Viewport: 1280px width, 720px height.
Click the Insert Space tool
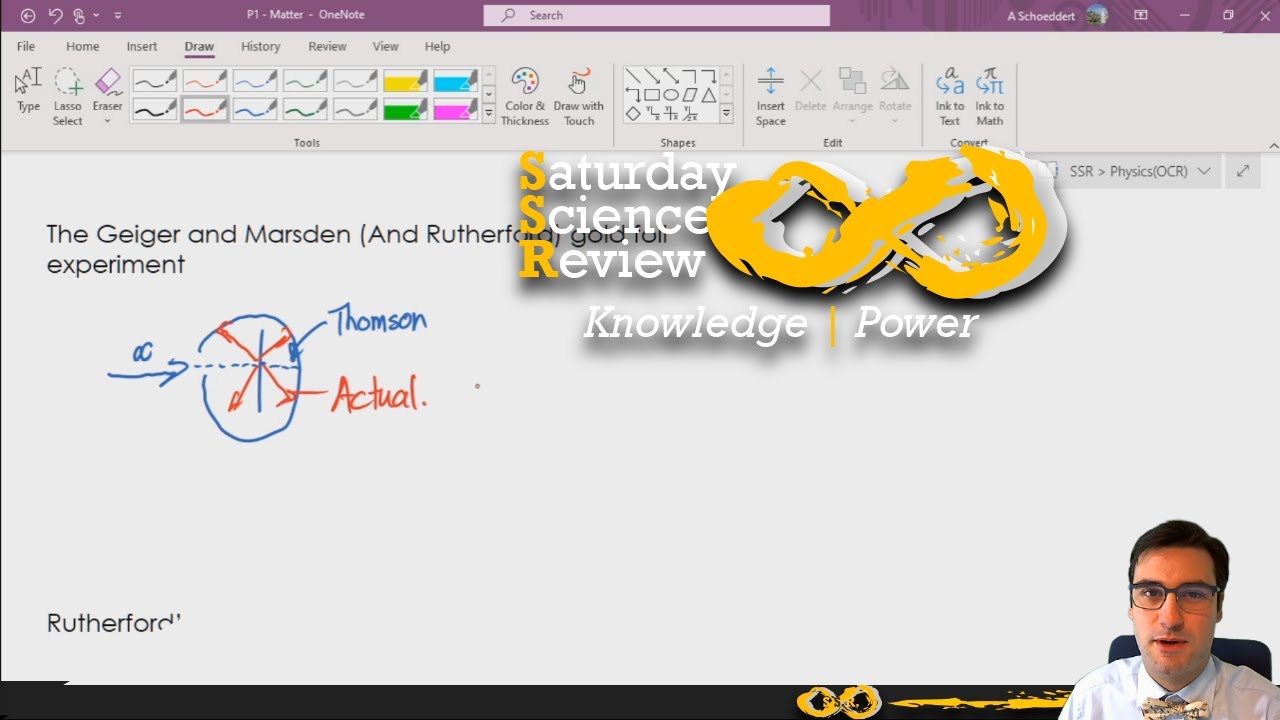click(x=770, y=97)
